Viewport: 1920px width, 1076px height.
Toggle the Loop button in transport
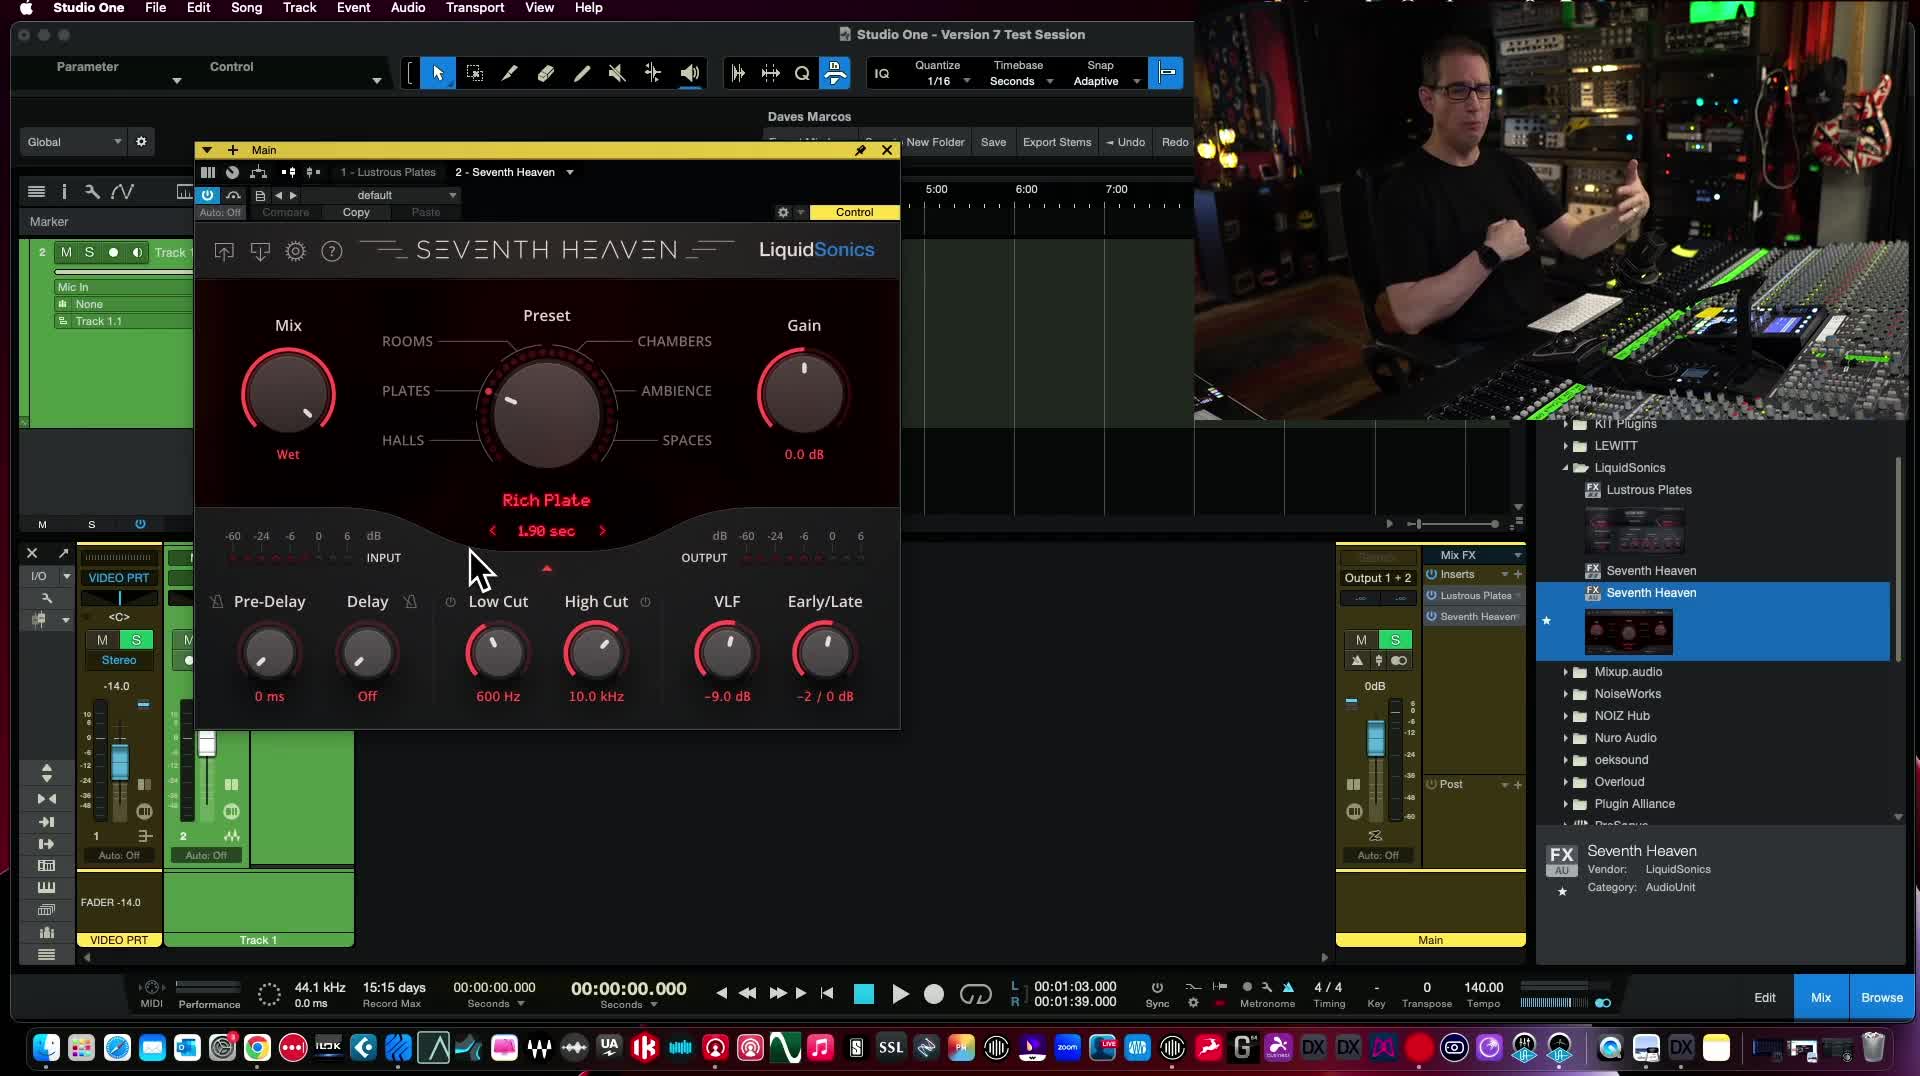pos(975,994)
